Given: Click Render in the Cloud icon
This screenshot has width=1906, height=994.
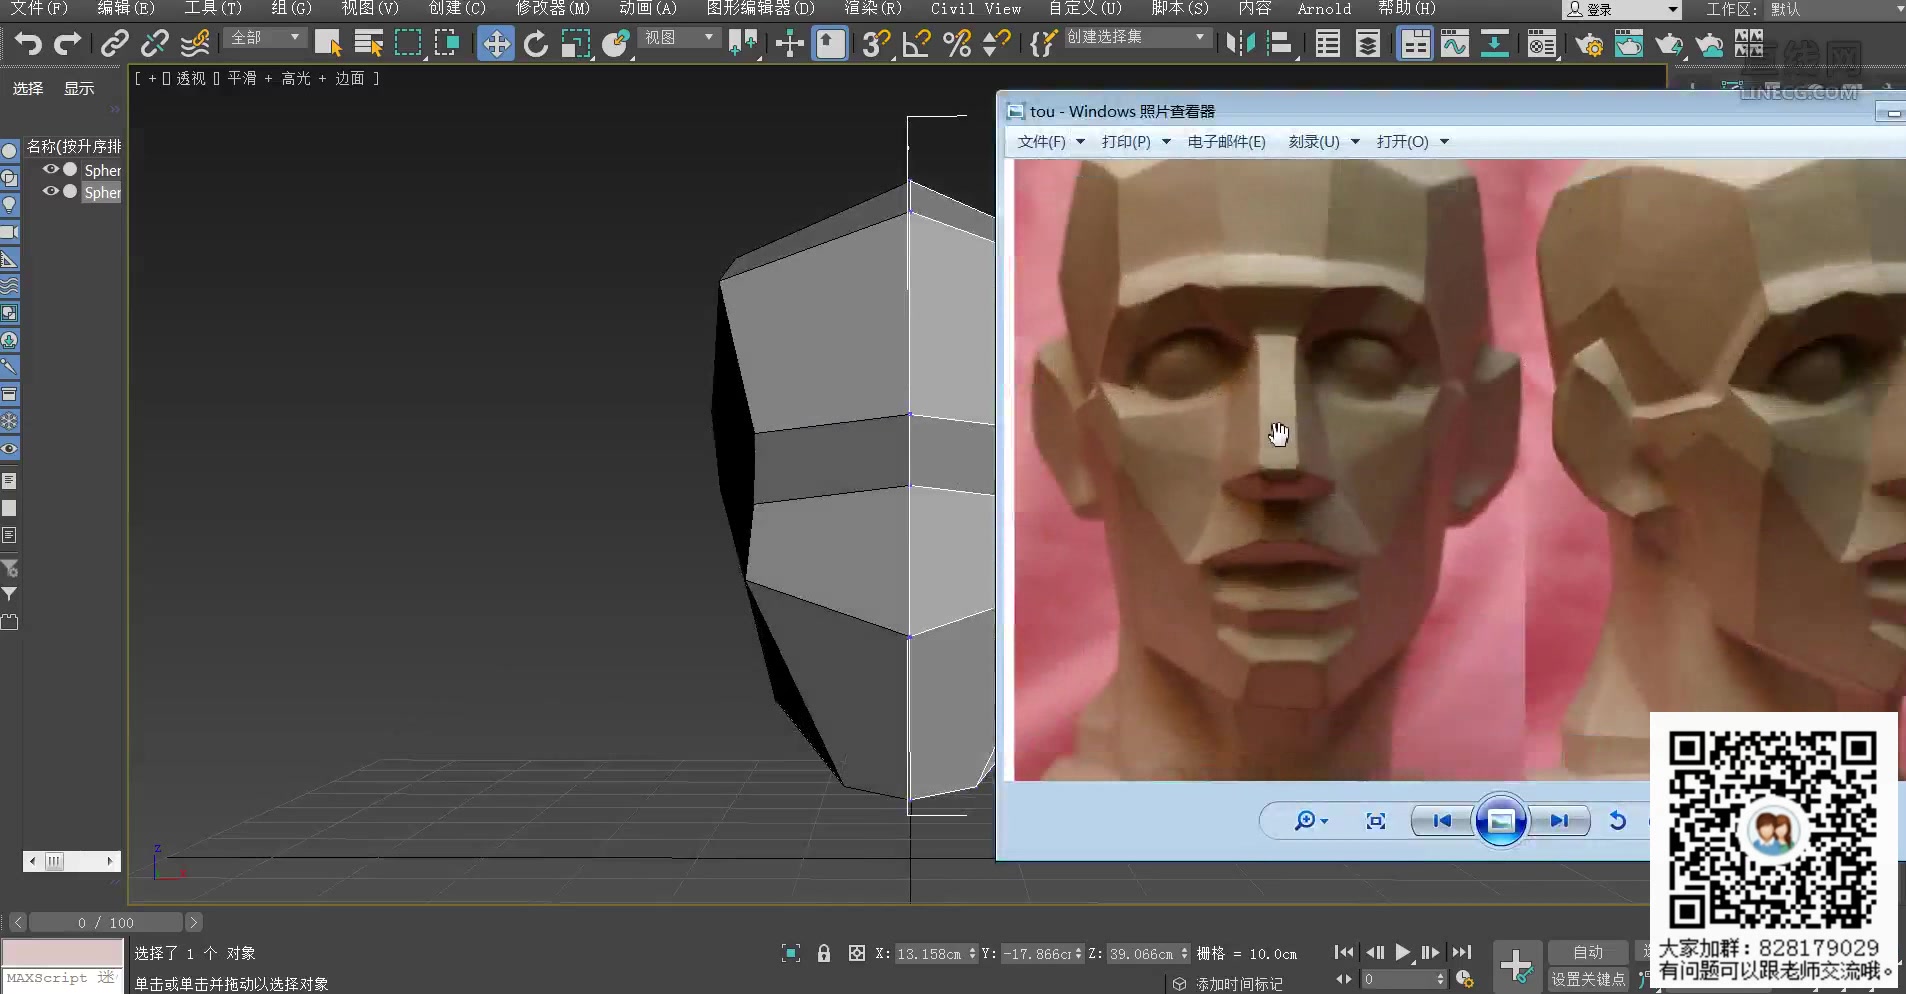Looking at the screenshot, I should tap(1711, 44).
